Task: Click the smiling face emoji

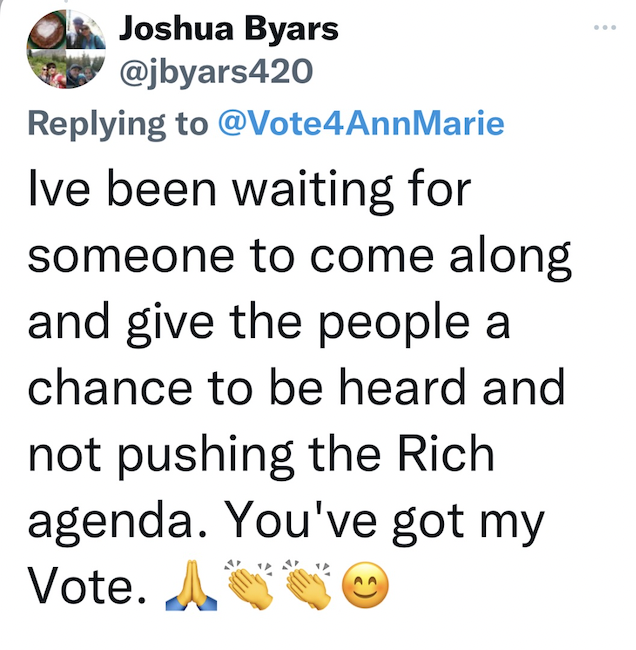Action: coord(363,587)
